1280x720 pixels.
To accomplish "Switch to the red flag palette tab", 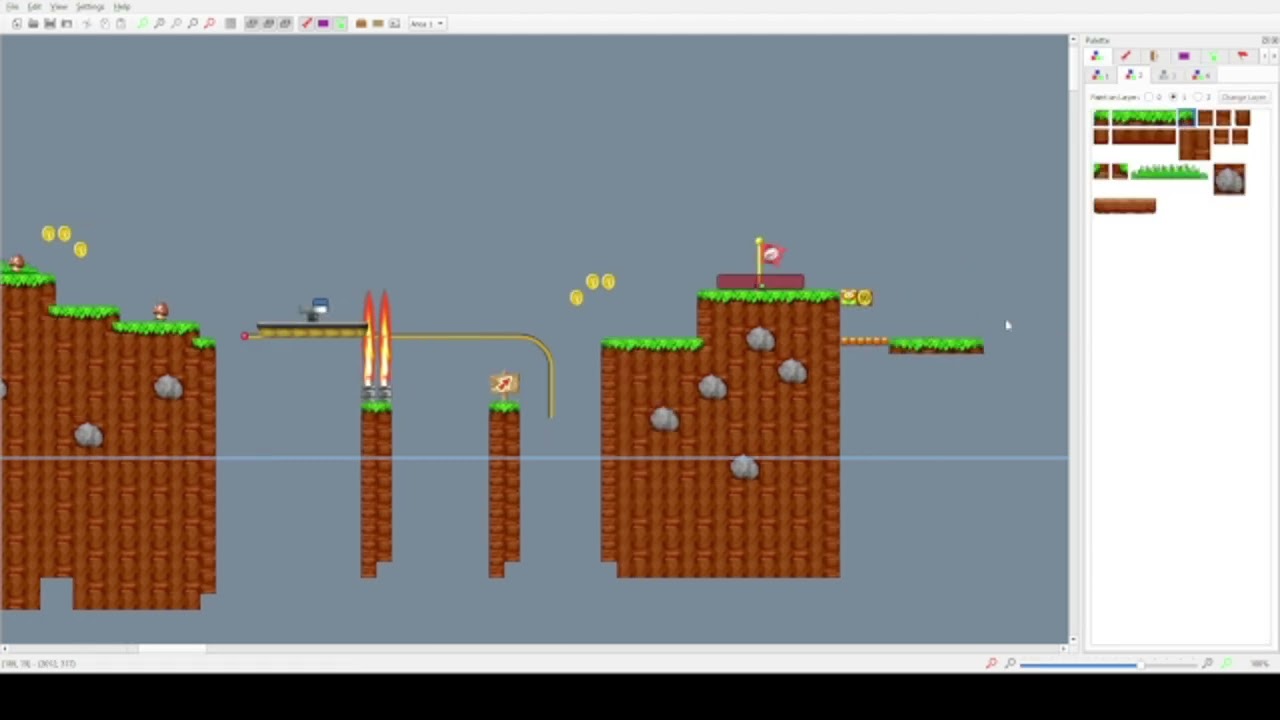I will click(1243, 56).
